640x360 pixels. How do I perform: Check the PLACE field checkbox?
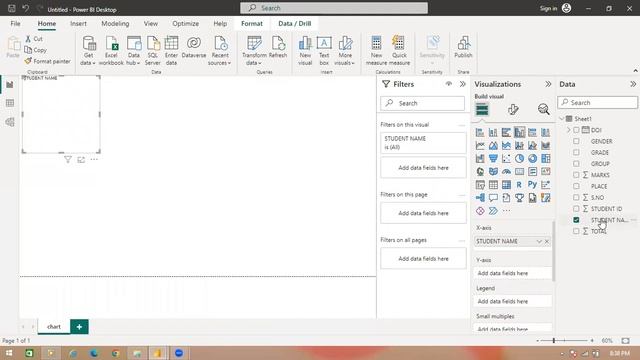click(x=576, y=186)
